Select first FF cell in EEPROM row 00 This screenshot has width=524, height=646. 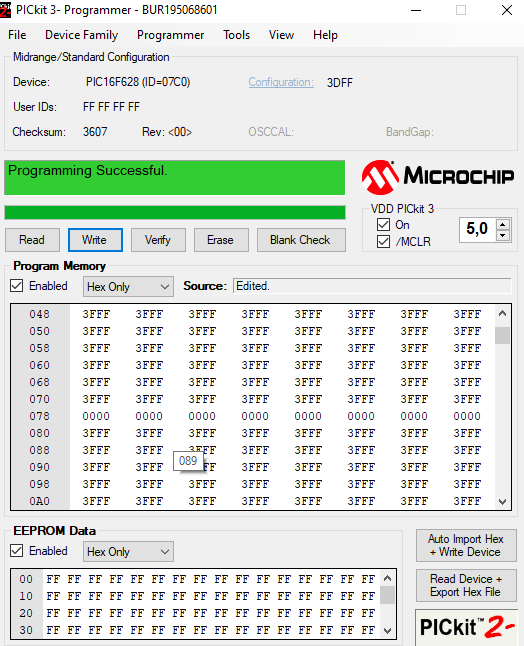point(53,579)
